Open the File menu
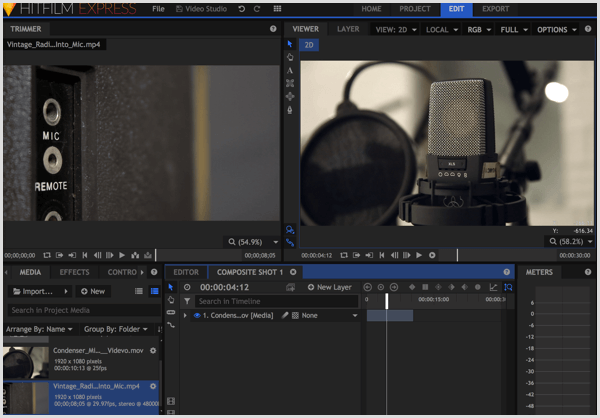Viewport: 600px width, 418px height. pos(158,9)
